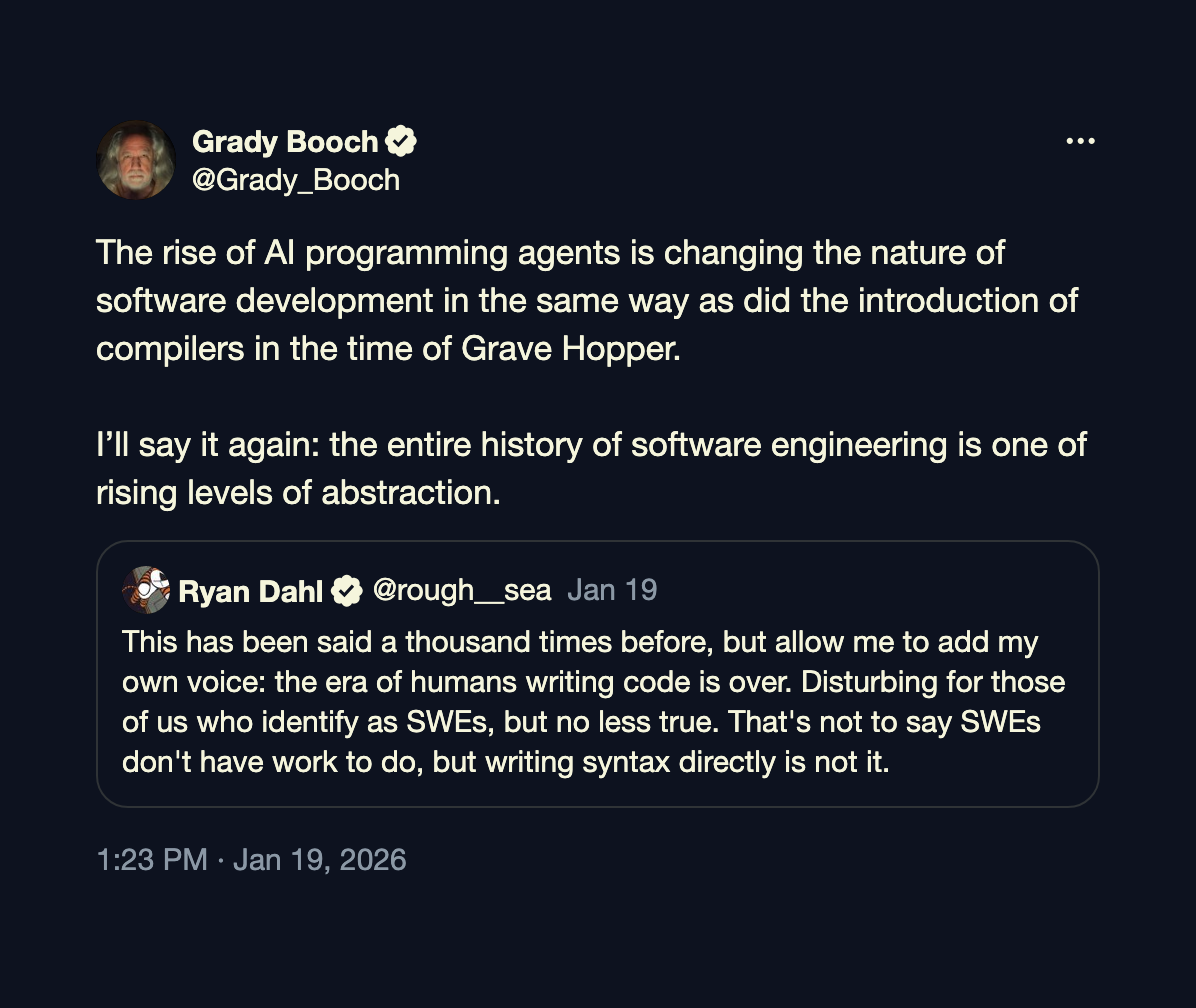Click the verified badge next to Grady Booch
Image resolution: width=1196 pixels, height=1008 pixels.
coord(401,141)
